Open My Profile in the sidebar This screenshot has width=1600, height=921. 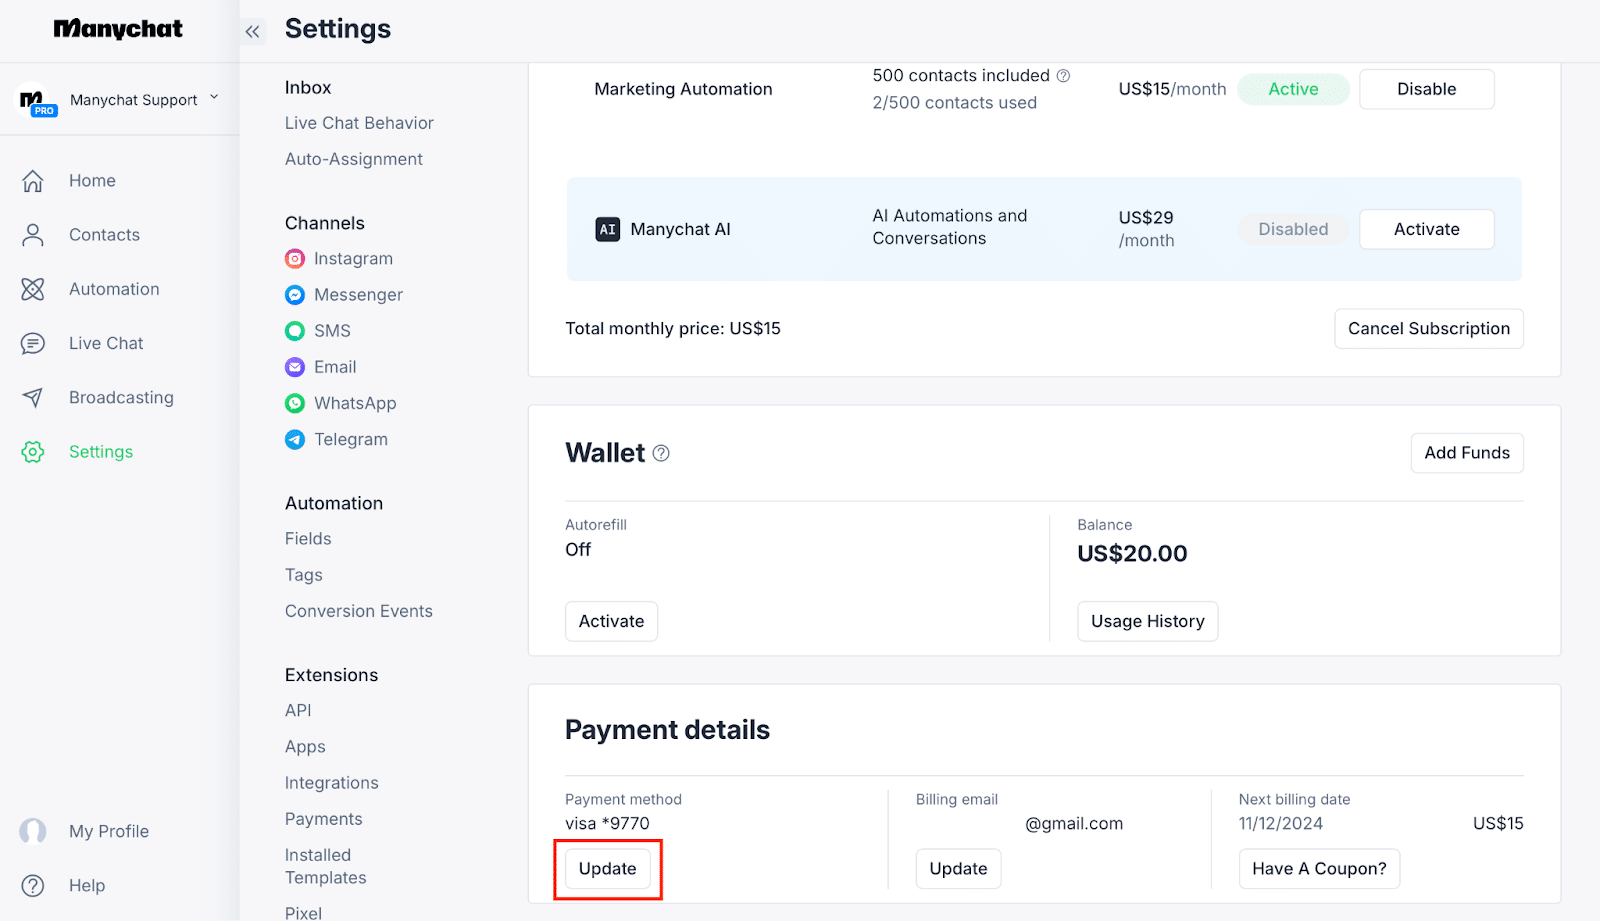(x=109, y=831)
